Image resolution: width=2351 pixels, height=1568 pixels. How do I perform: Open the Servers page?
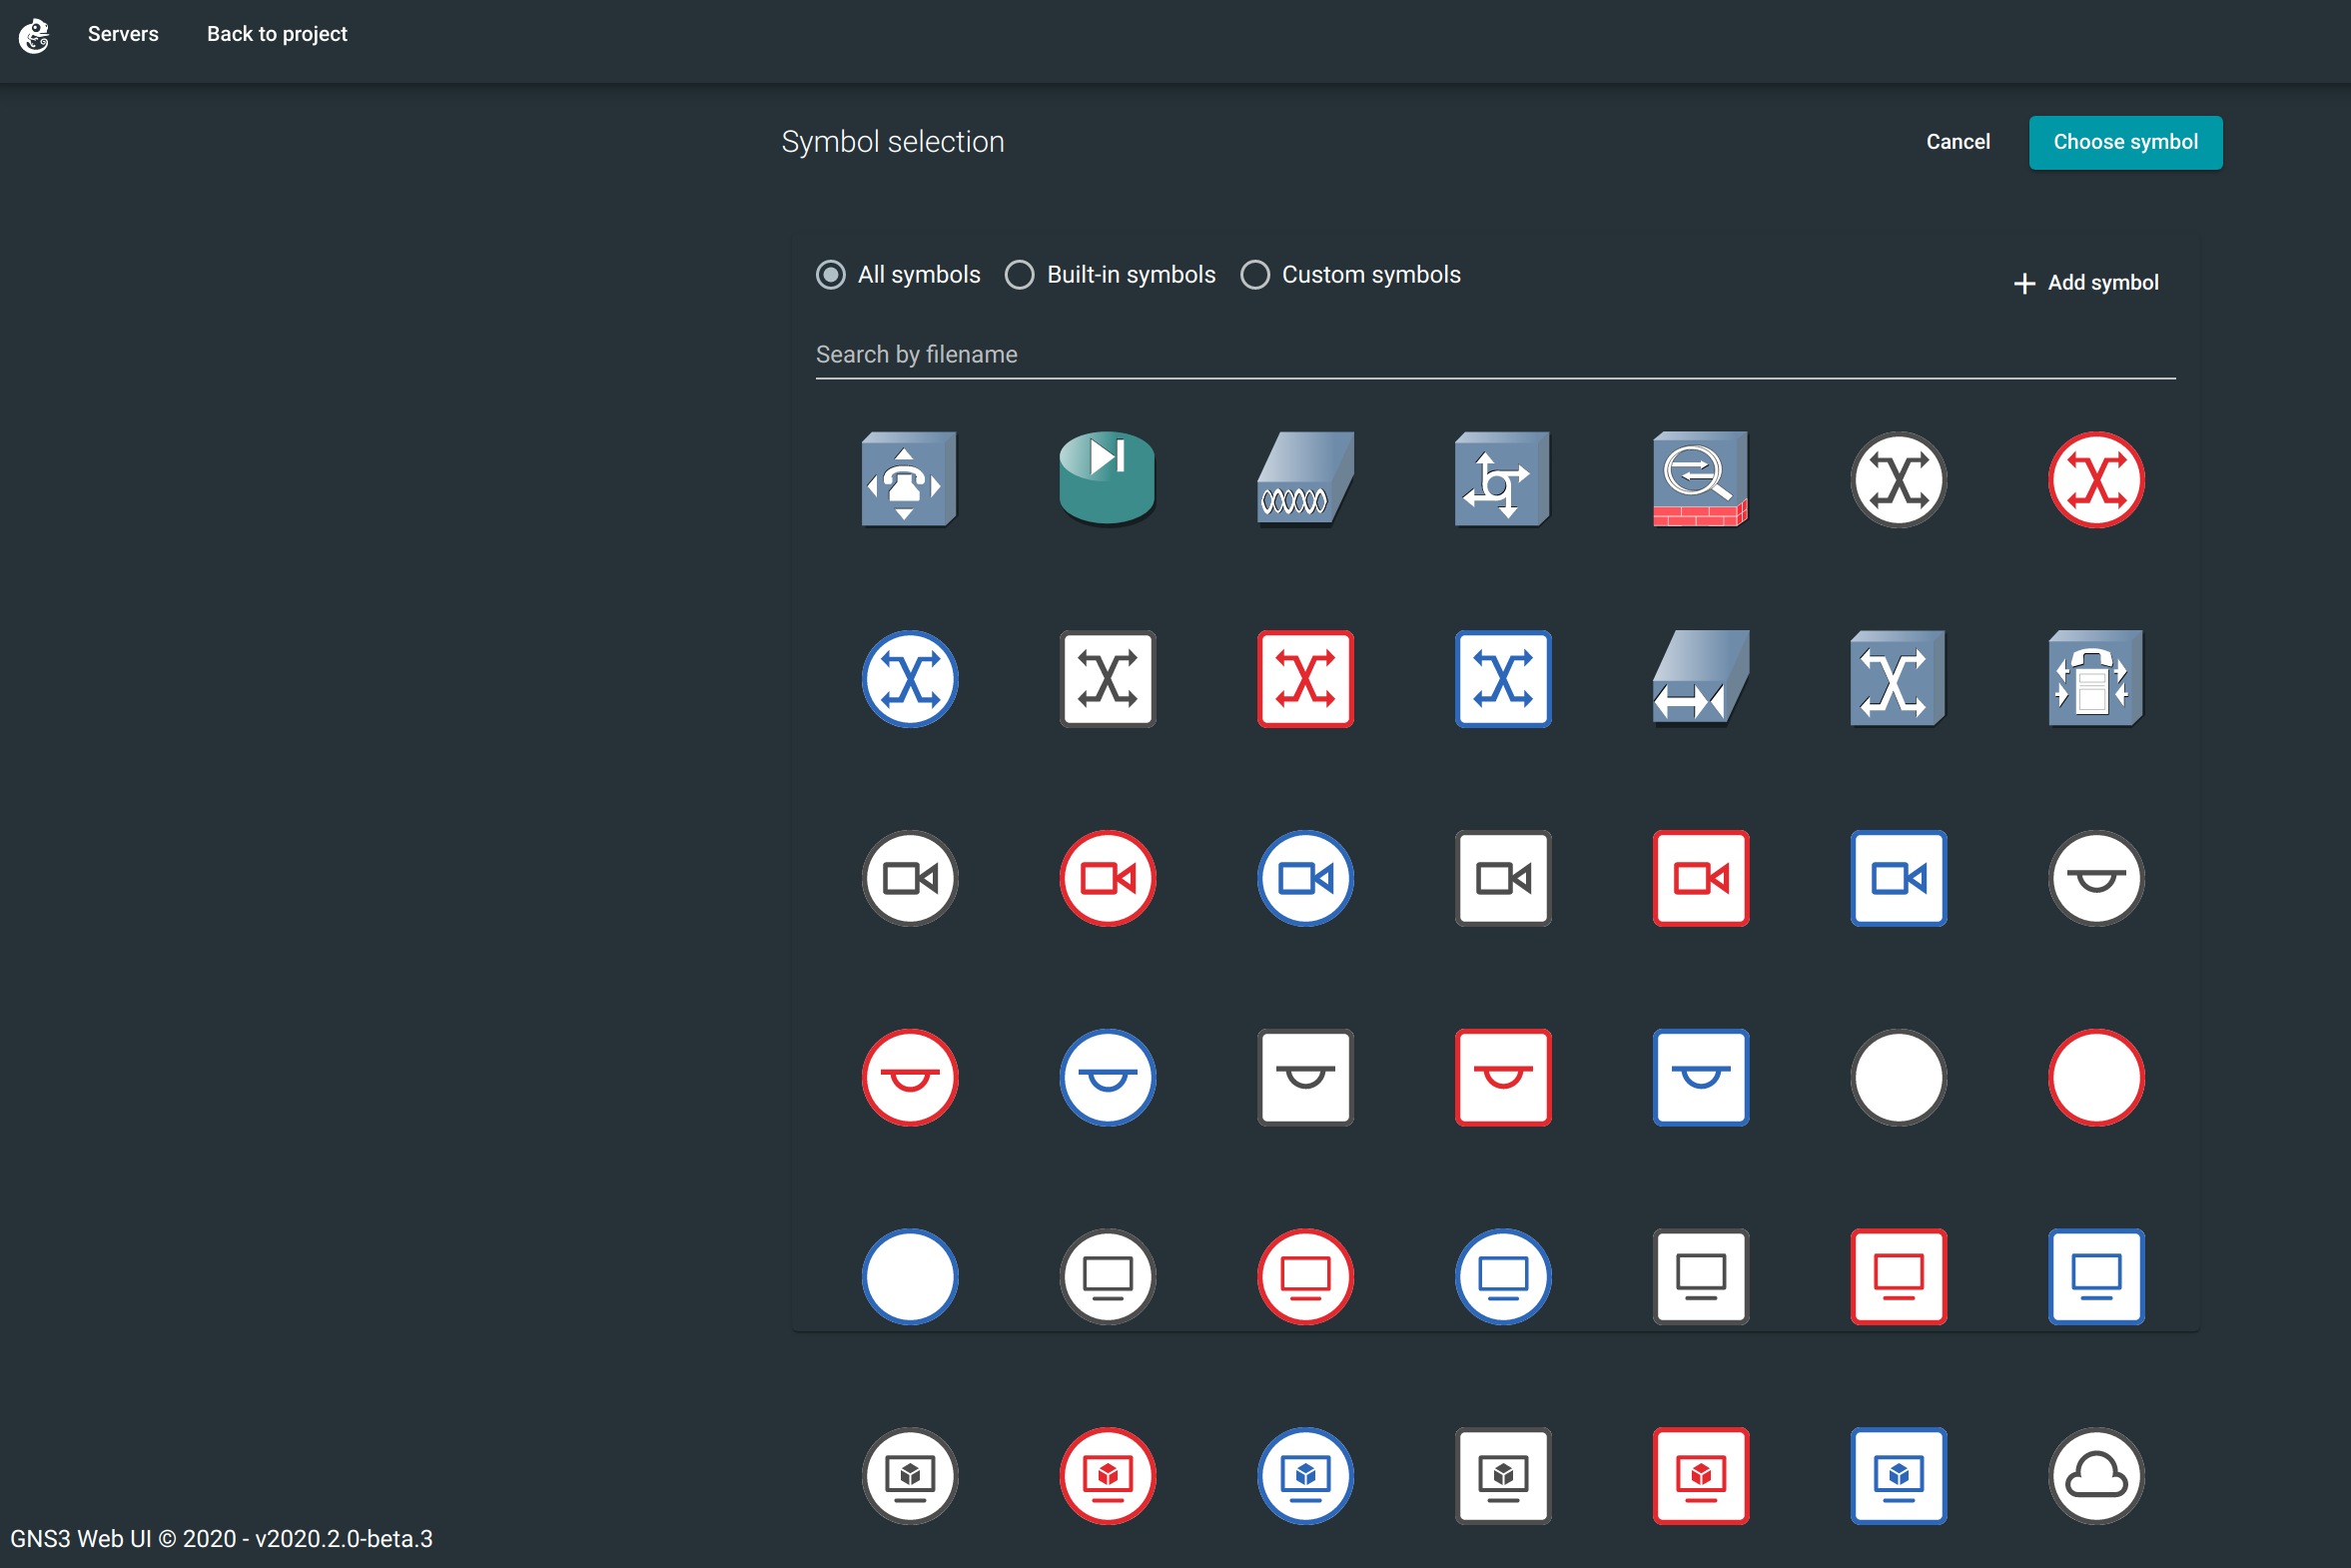[122, 33]
